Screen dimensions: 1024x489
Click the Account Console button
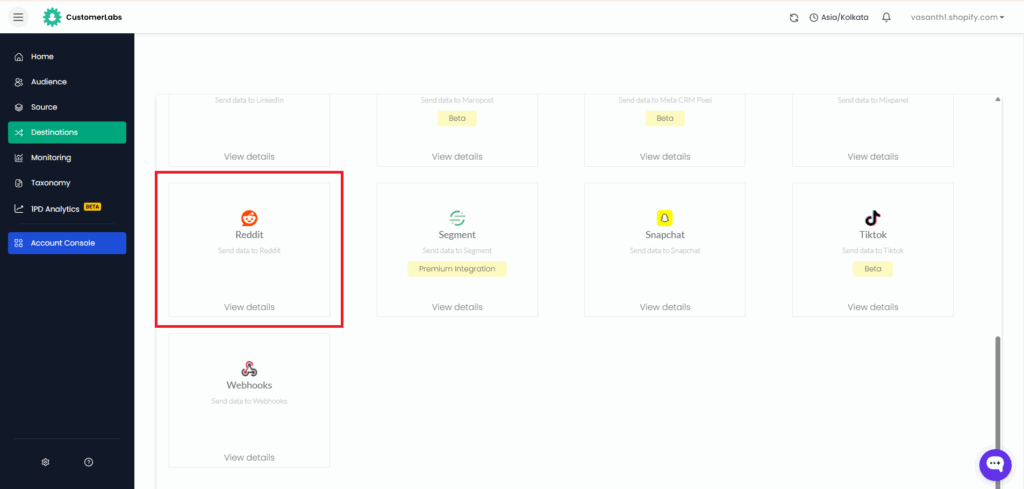[x=67, y=243]
